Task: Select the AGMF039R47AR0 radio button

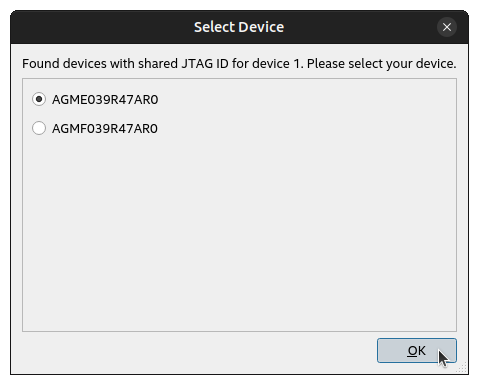Action: [39, 128]
